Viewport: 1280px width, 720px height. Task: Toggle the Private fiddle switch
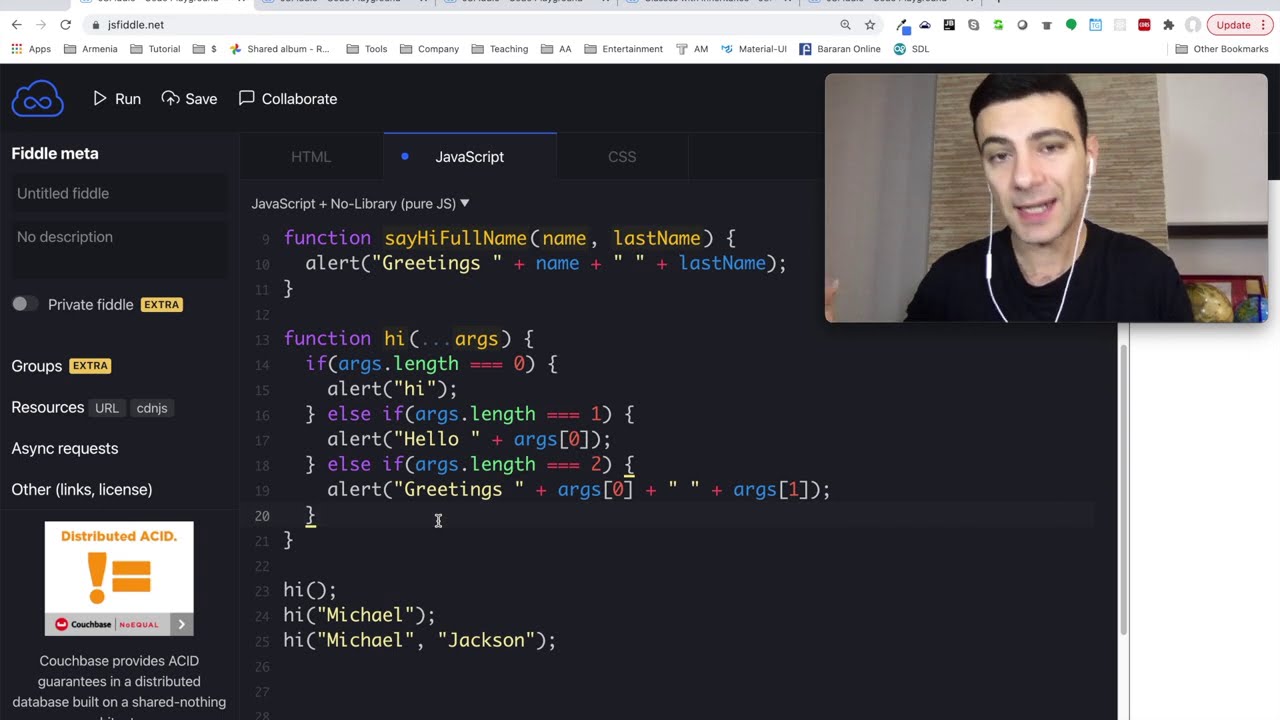25,304
